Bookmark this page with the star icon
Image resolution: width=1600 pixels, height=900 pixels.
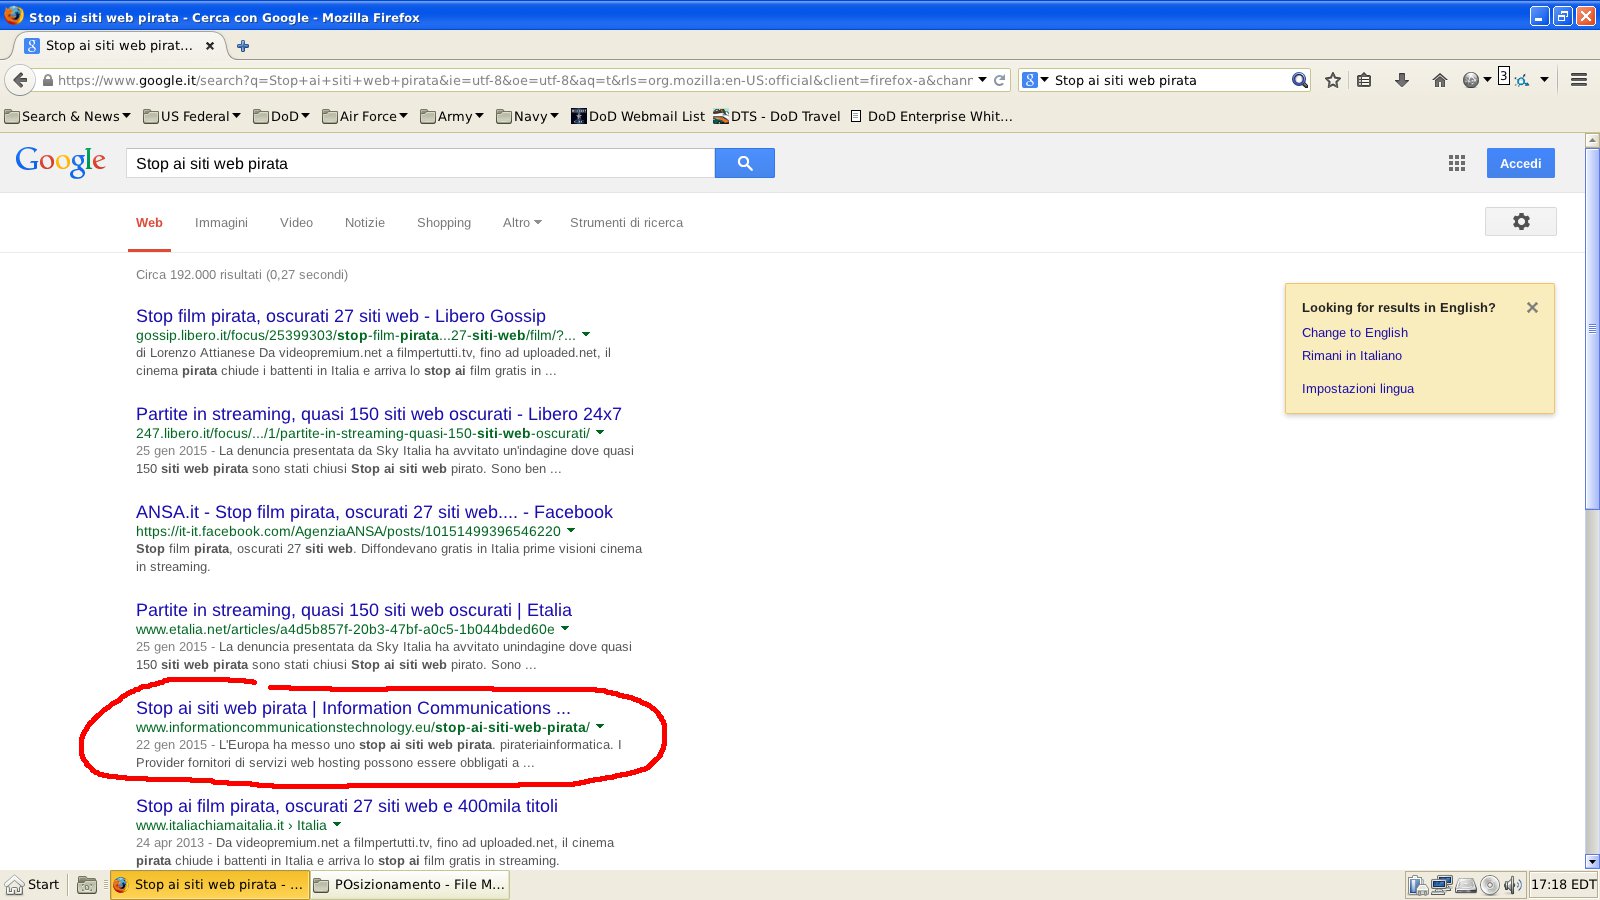pos(1333,80)
